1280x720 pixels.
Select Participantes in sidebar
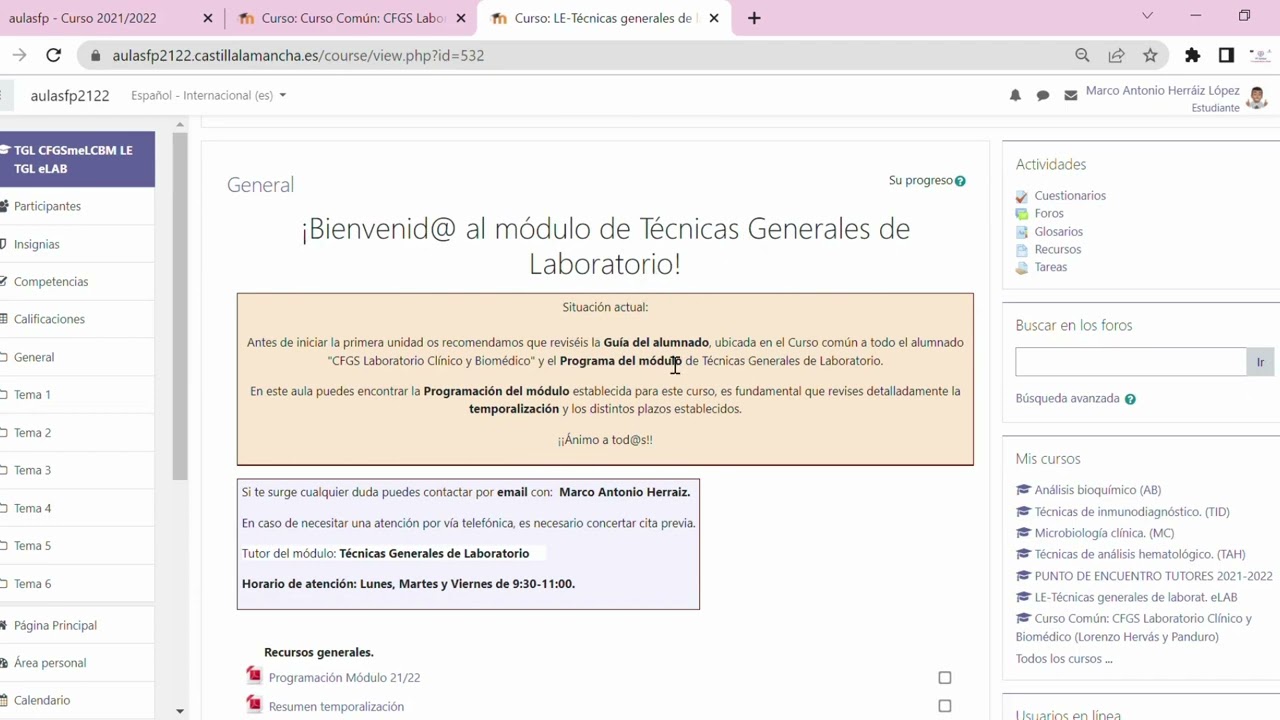click(x=47, y=206)
